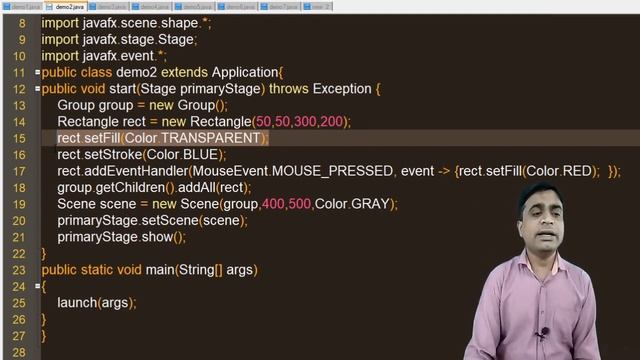Click 'rect.addEventHandler' at the start of line 17
The image size is (640, 360).
(x=122, y=171)
